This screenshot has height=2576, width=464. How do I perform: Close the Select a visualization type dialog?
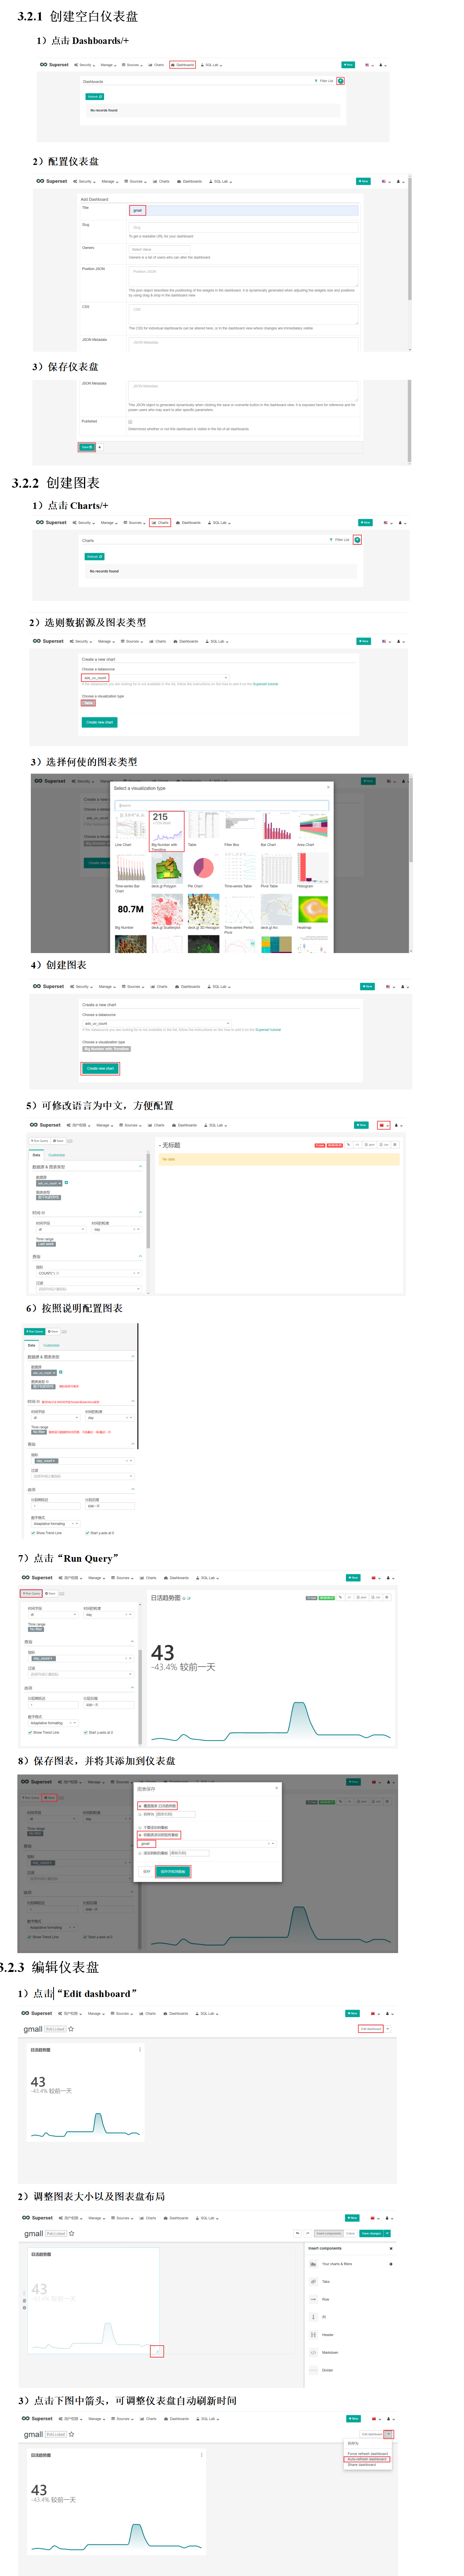[328, 787]
